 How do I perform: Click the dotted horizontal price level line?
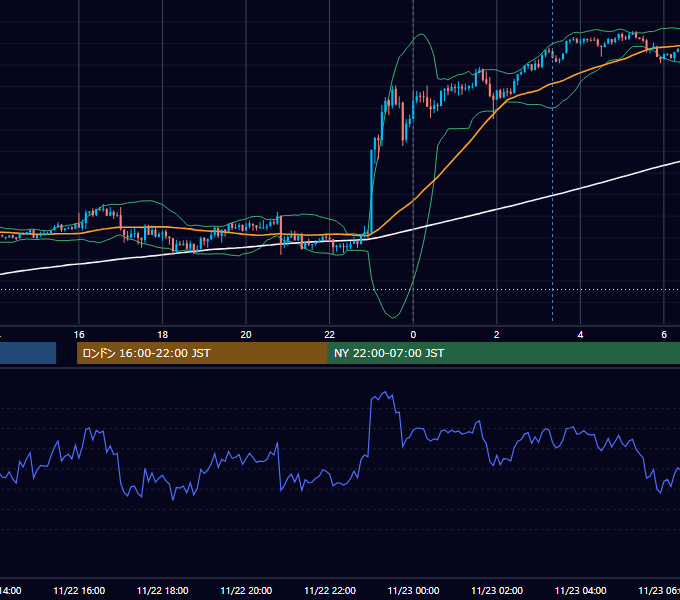click(x=340, y=289)
